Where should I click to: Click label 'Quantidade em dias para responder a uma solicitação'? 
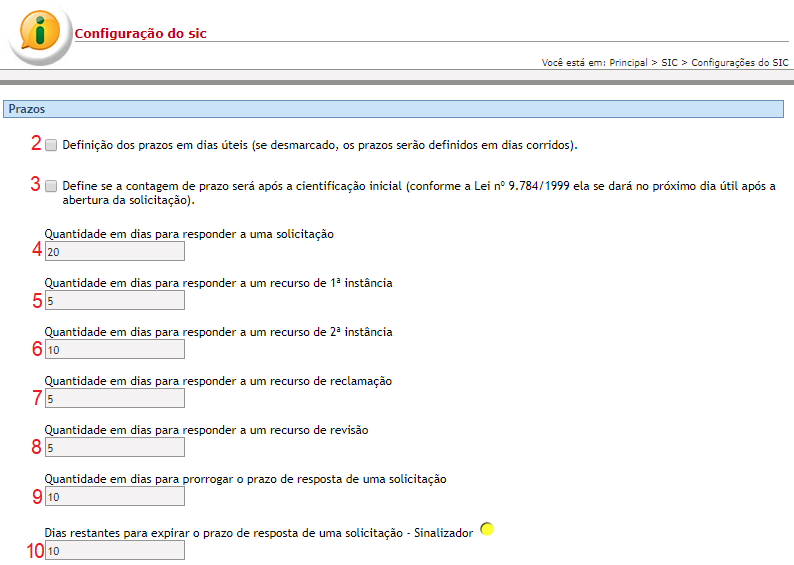coord(189,234)
